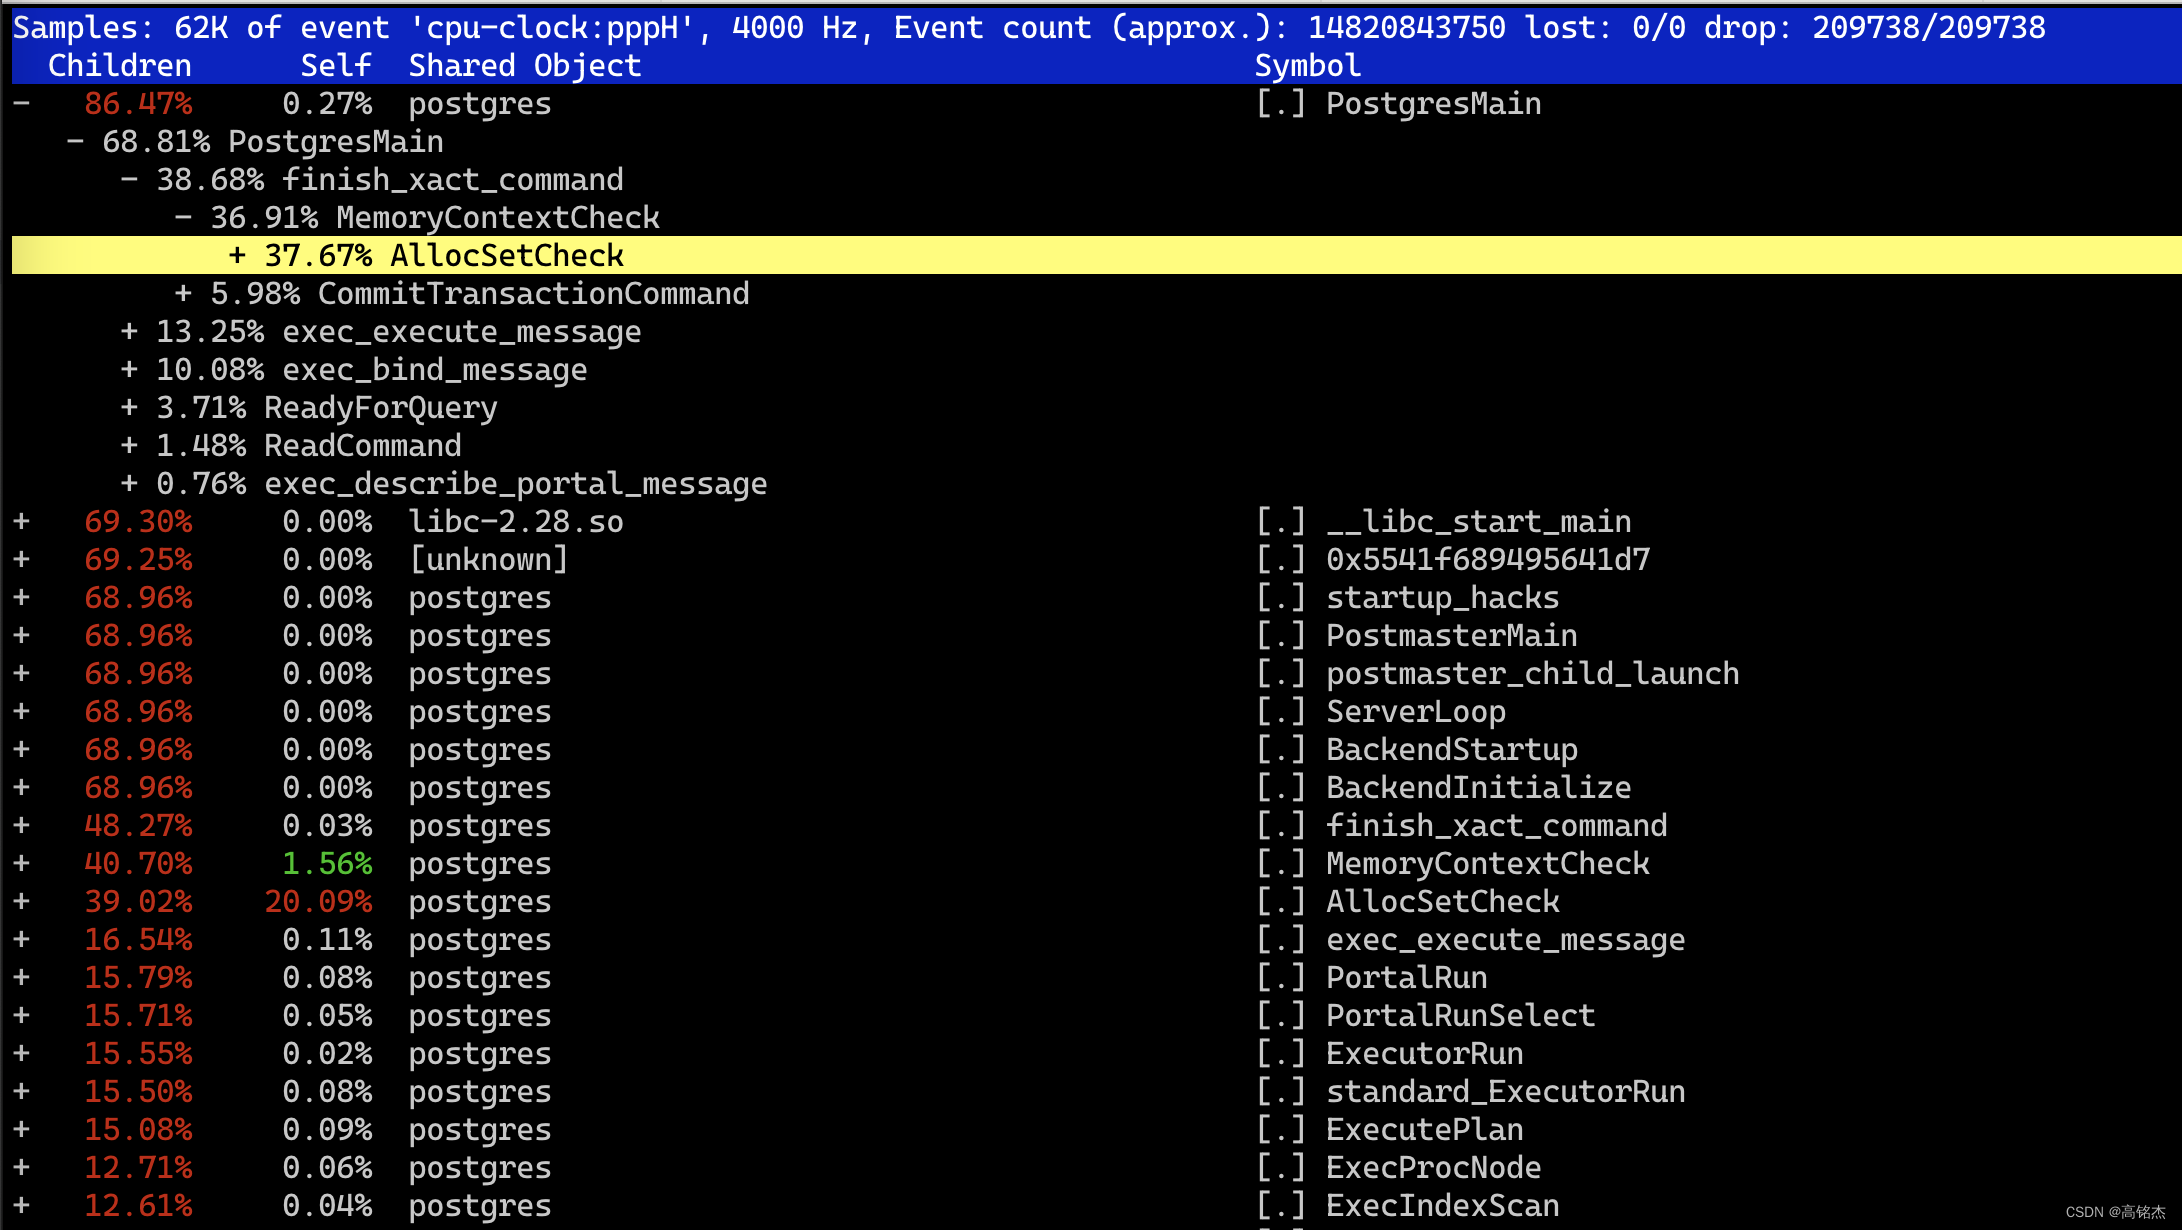Expand the PortalRunSelect 15.71% row
The width and height of the screenshot is (2182, 1230).
pyautogui.click(x=21, y=1016)
